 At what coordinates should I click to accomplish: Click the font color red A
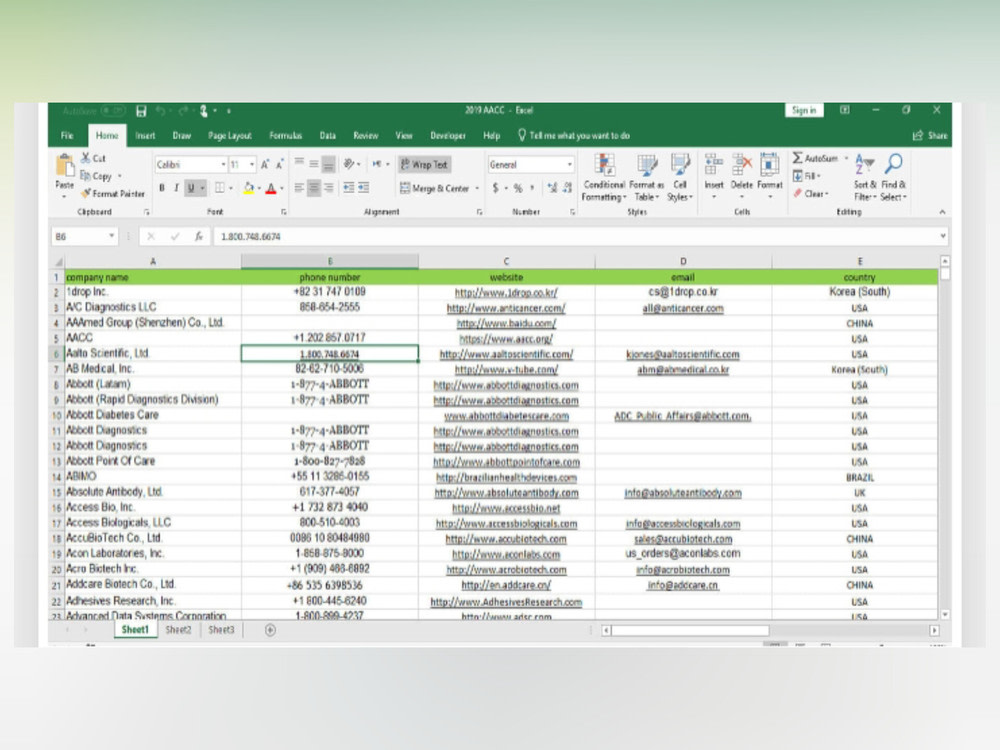[271, 188]
